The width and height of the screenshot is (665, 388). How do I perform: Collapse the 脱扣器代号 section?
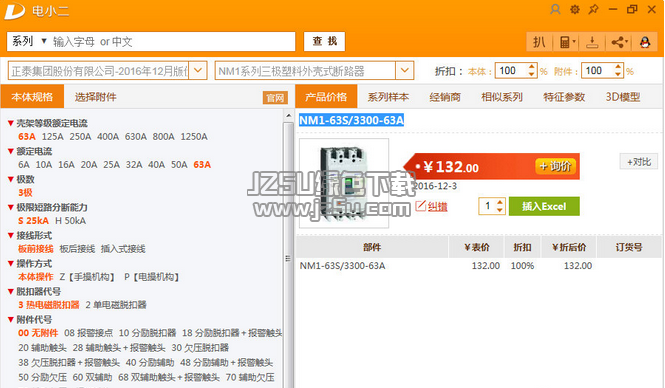coord(11,291)
